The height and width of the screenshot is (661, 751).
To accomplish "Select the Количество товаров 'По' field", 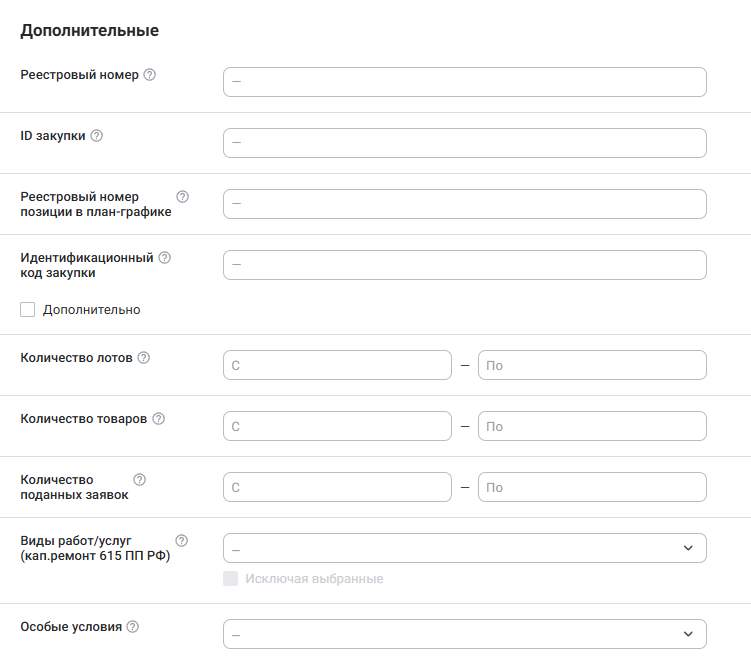I will (592, 426).
